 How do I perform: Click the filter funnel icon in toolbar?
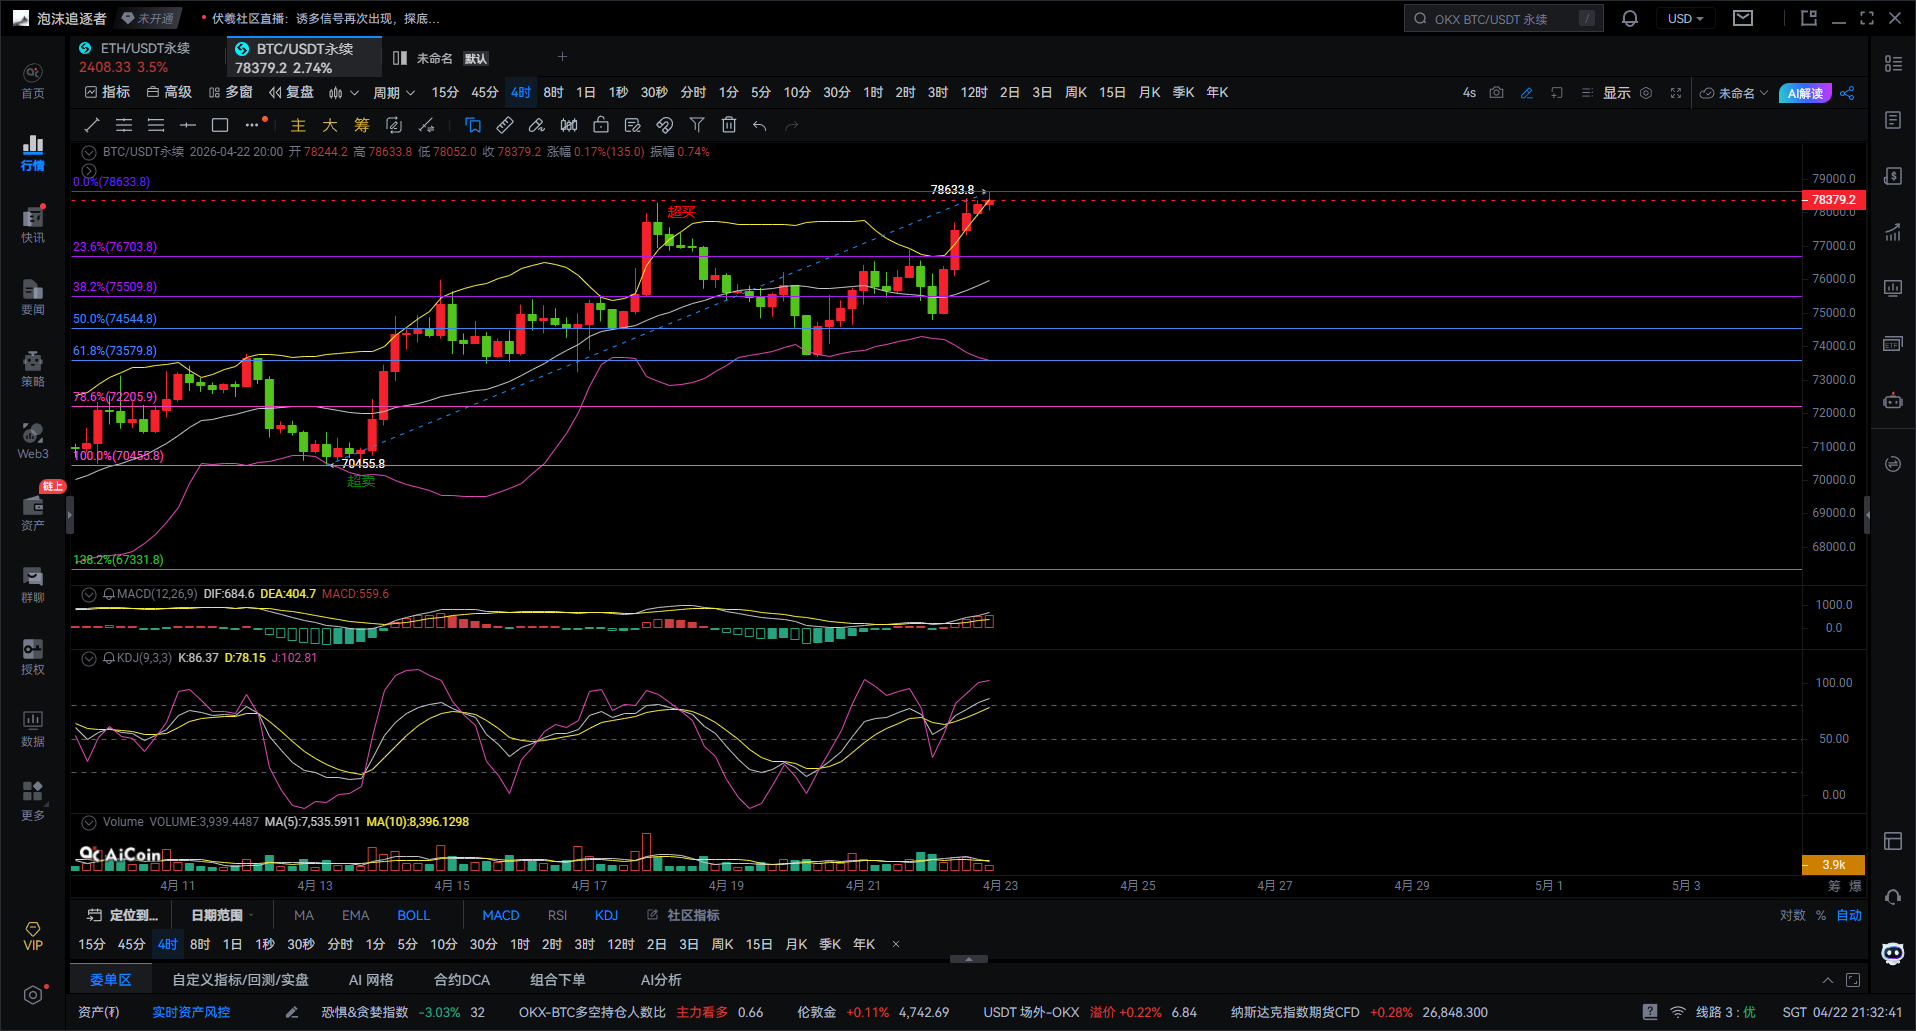(697, 125)
